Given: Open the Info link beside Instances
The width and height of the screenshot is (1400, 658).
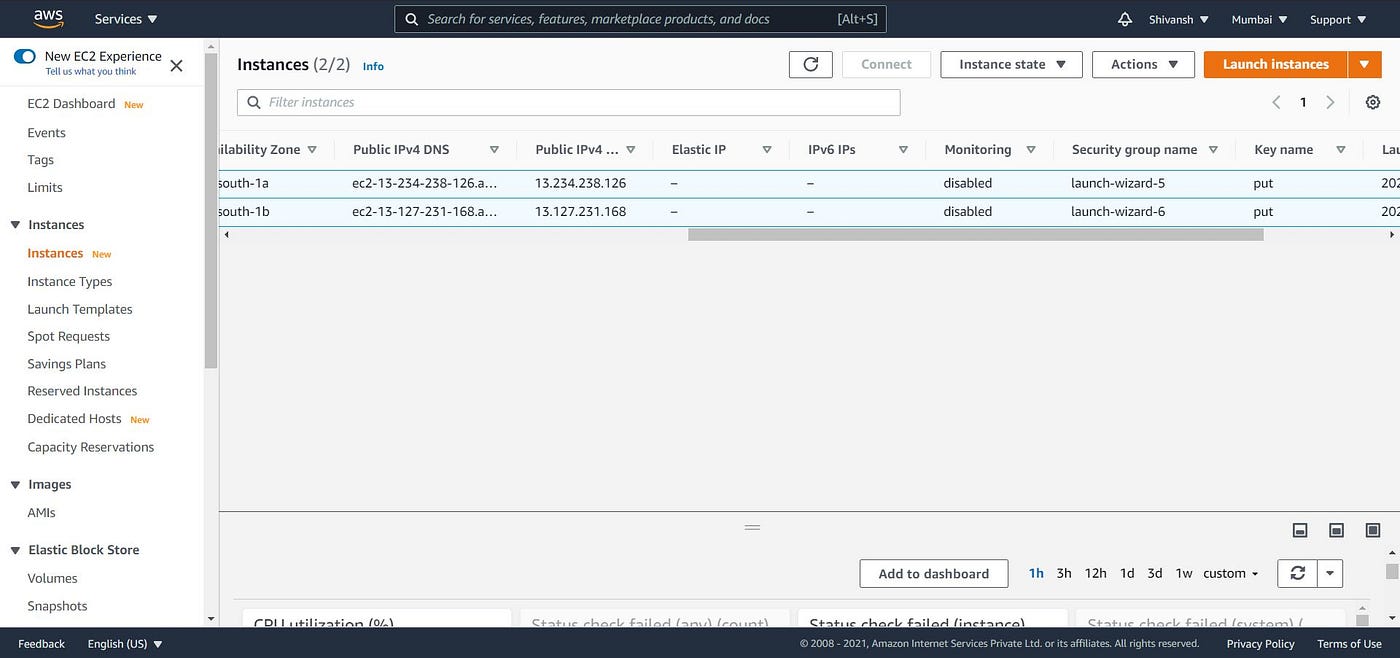Looking at the screenshot, I should tap(373, 66).
